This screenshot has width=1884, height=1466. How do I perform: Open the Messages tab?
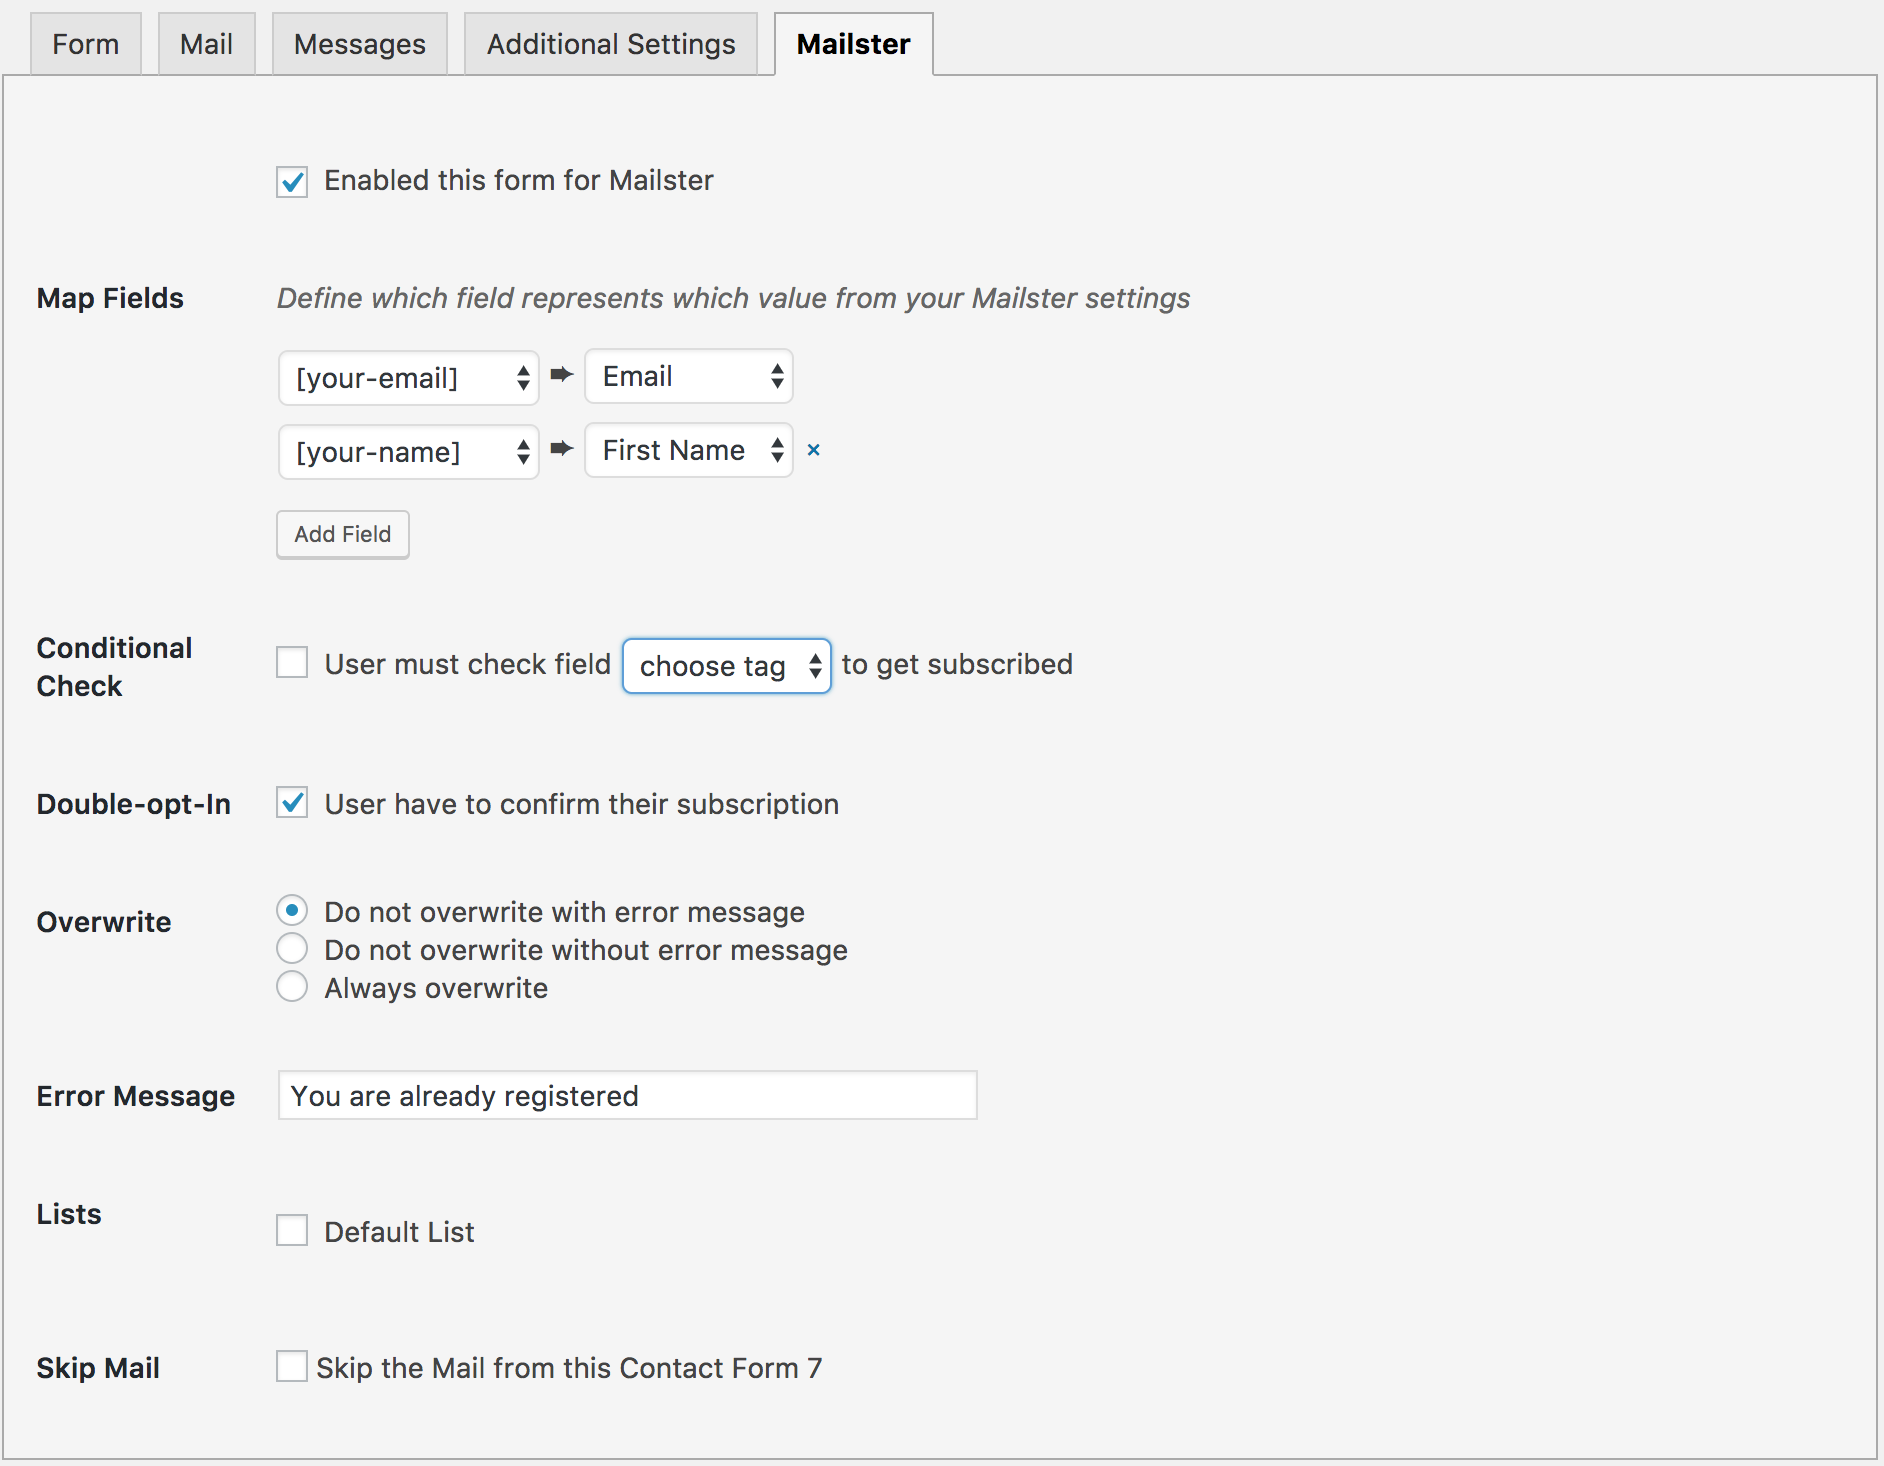point(360,44)
